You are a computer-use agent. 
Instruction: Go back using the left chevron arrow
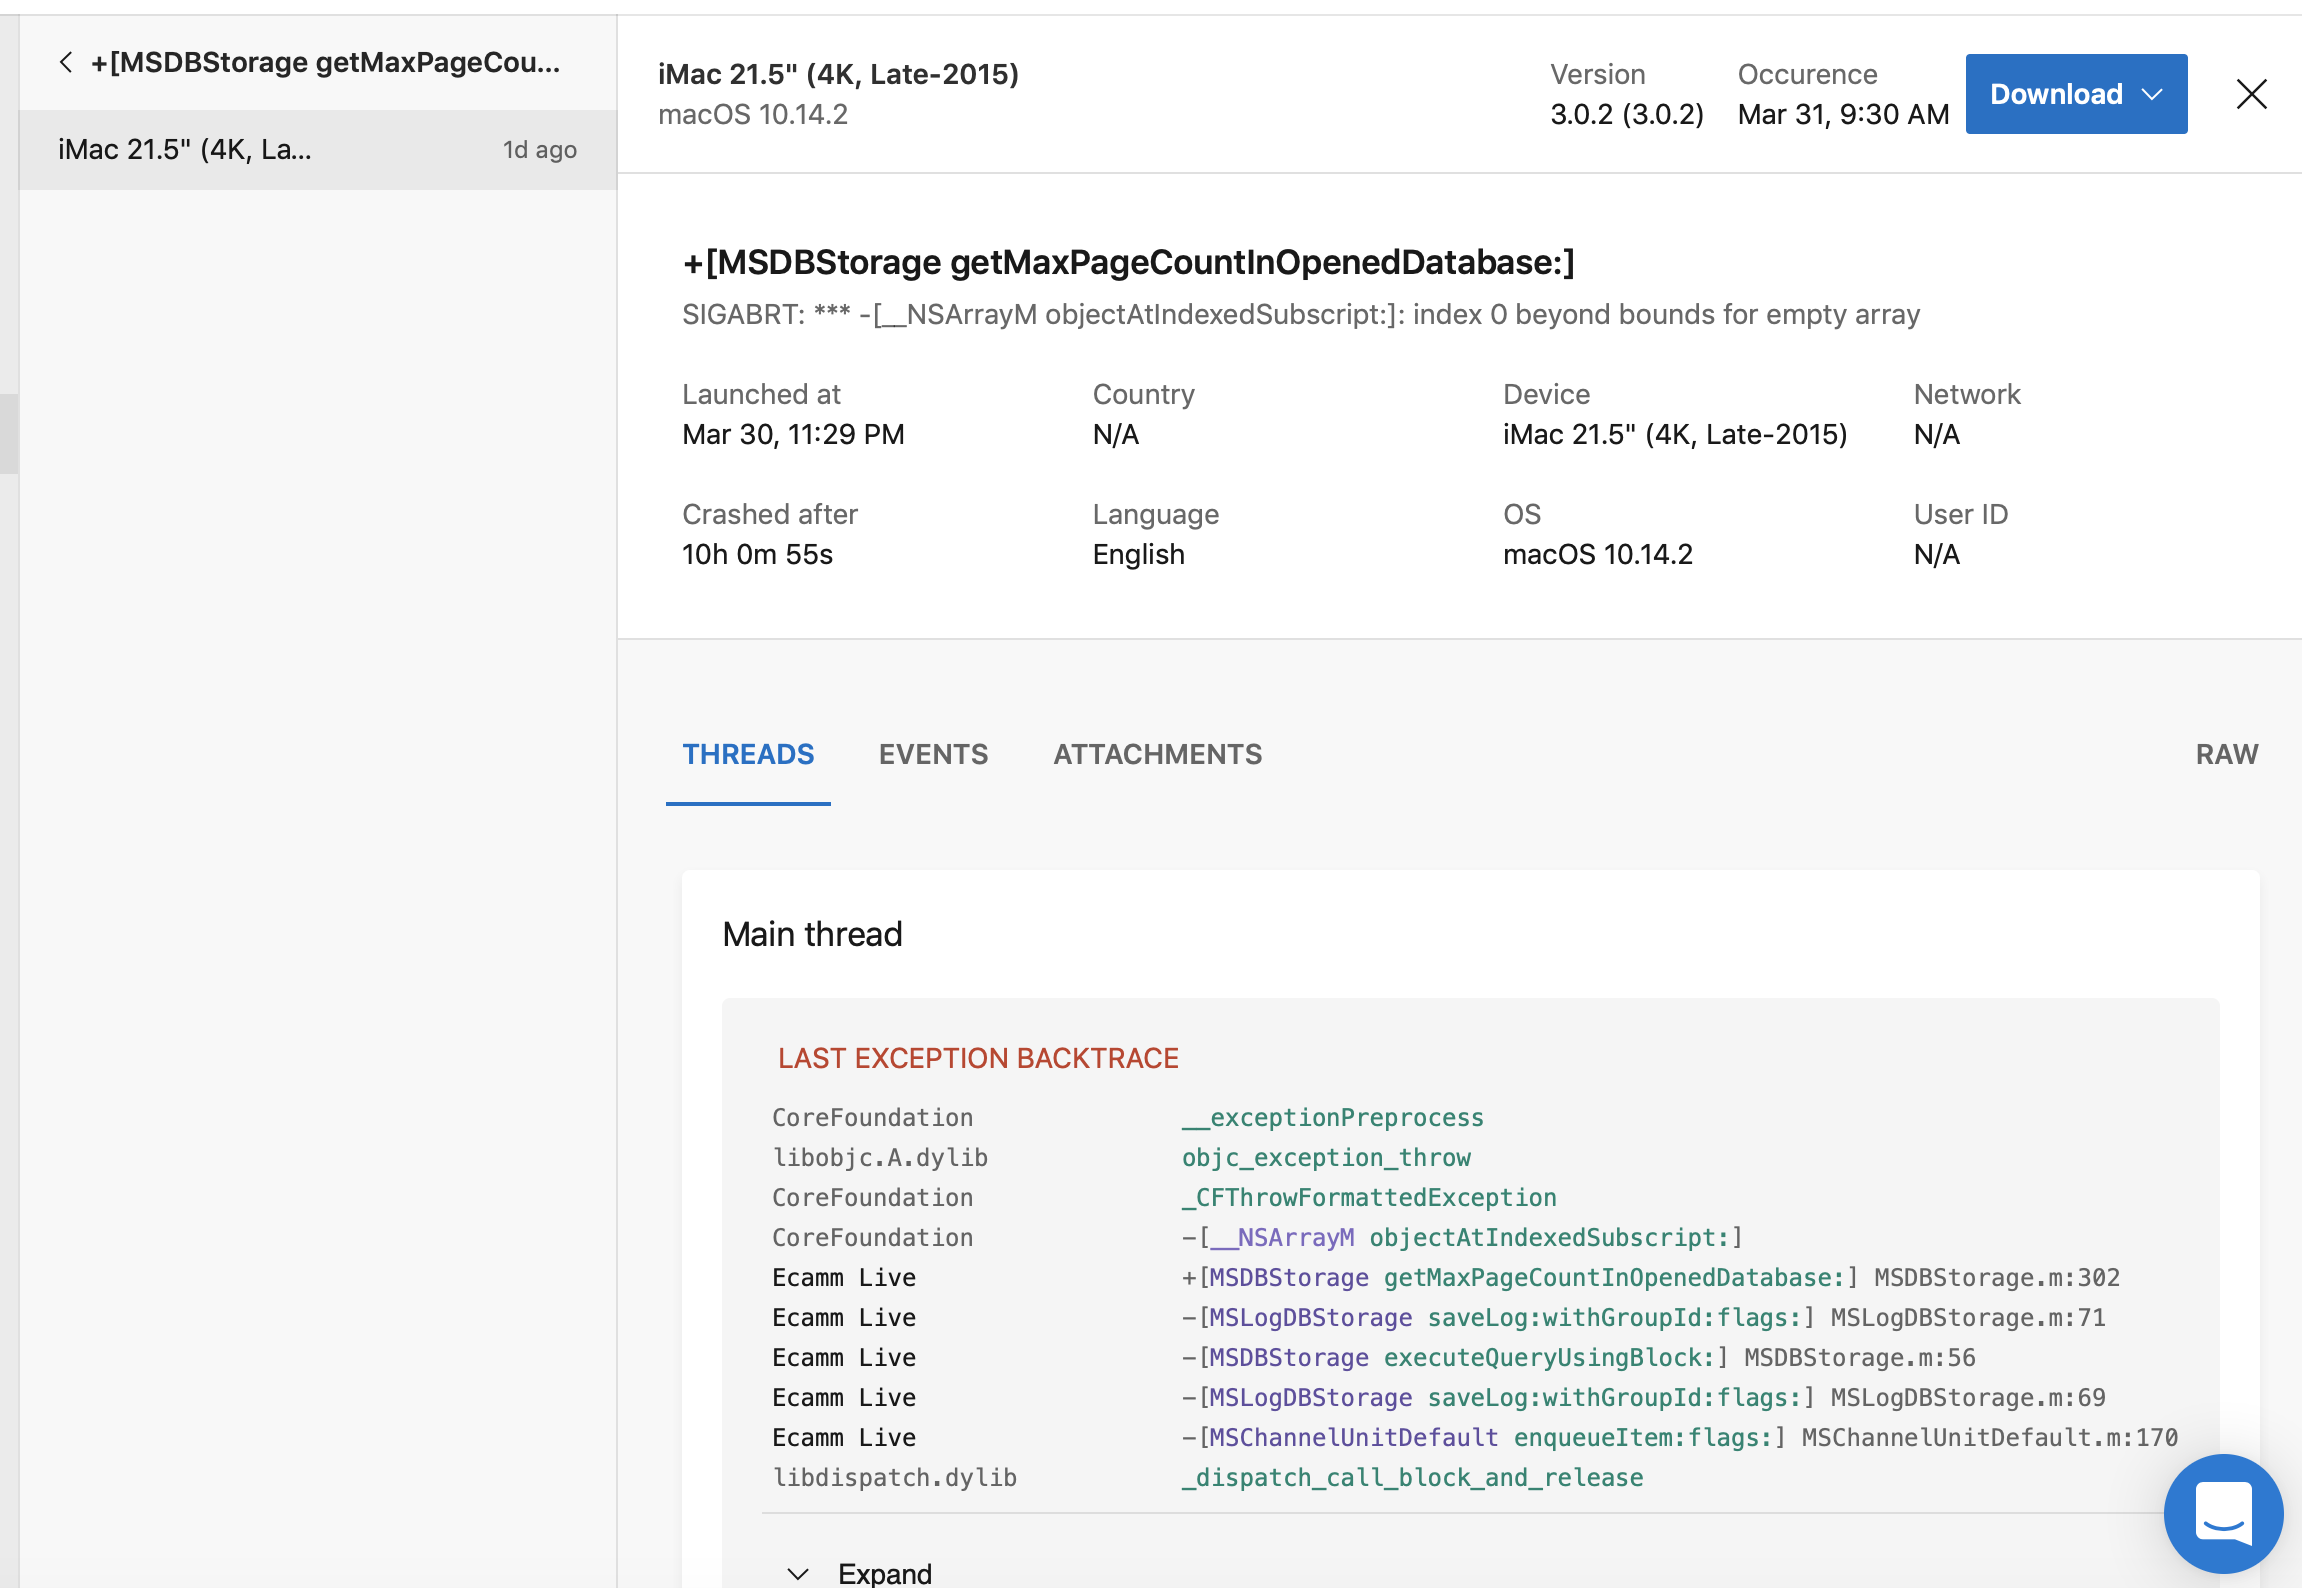[66, 62]
